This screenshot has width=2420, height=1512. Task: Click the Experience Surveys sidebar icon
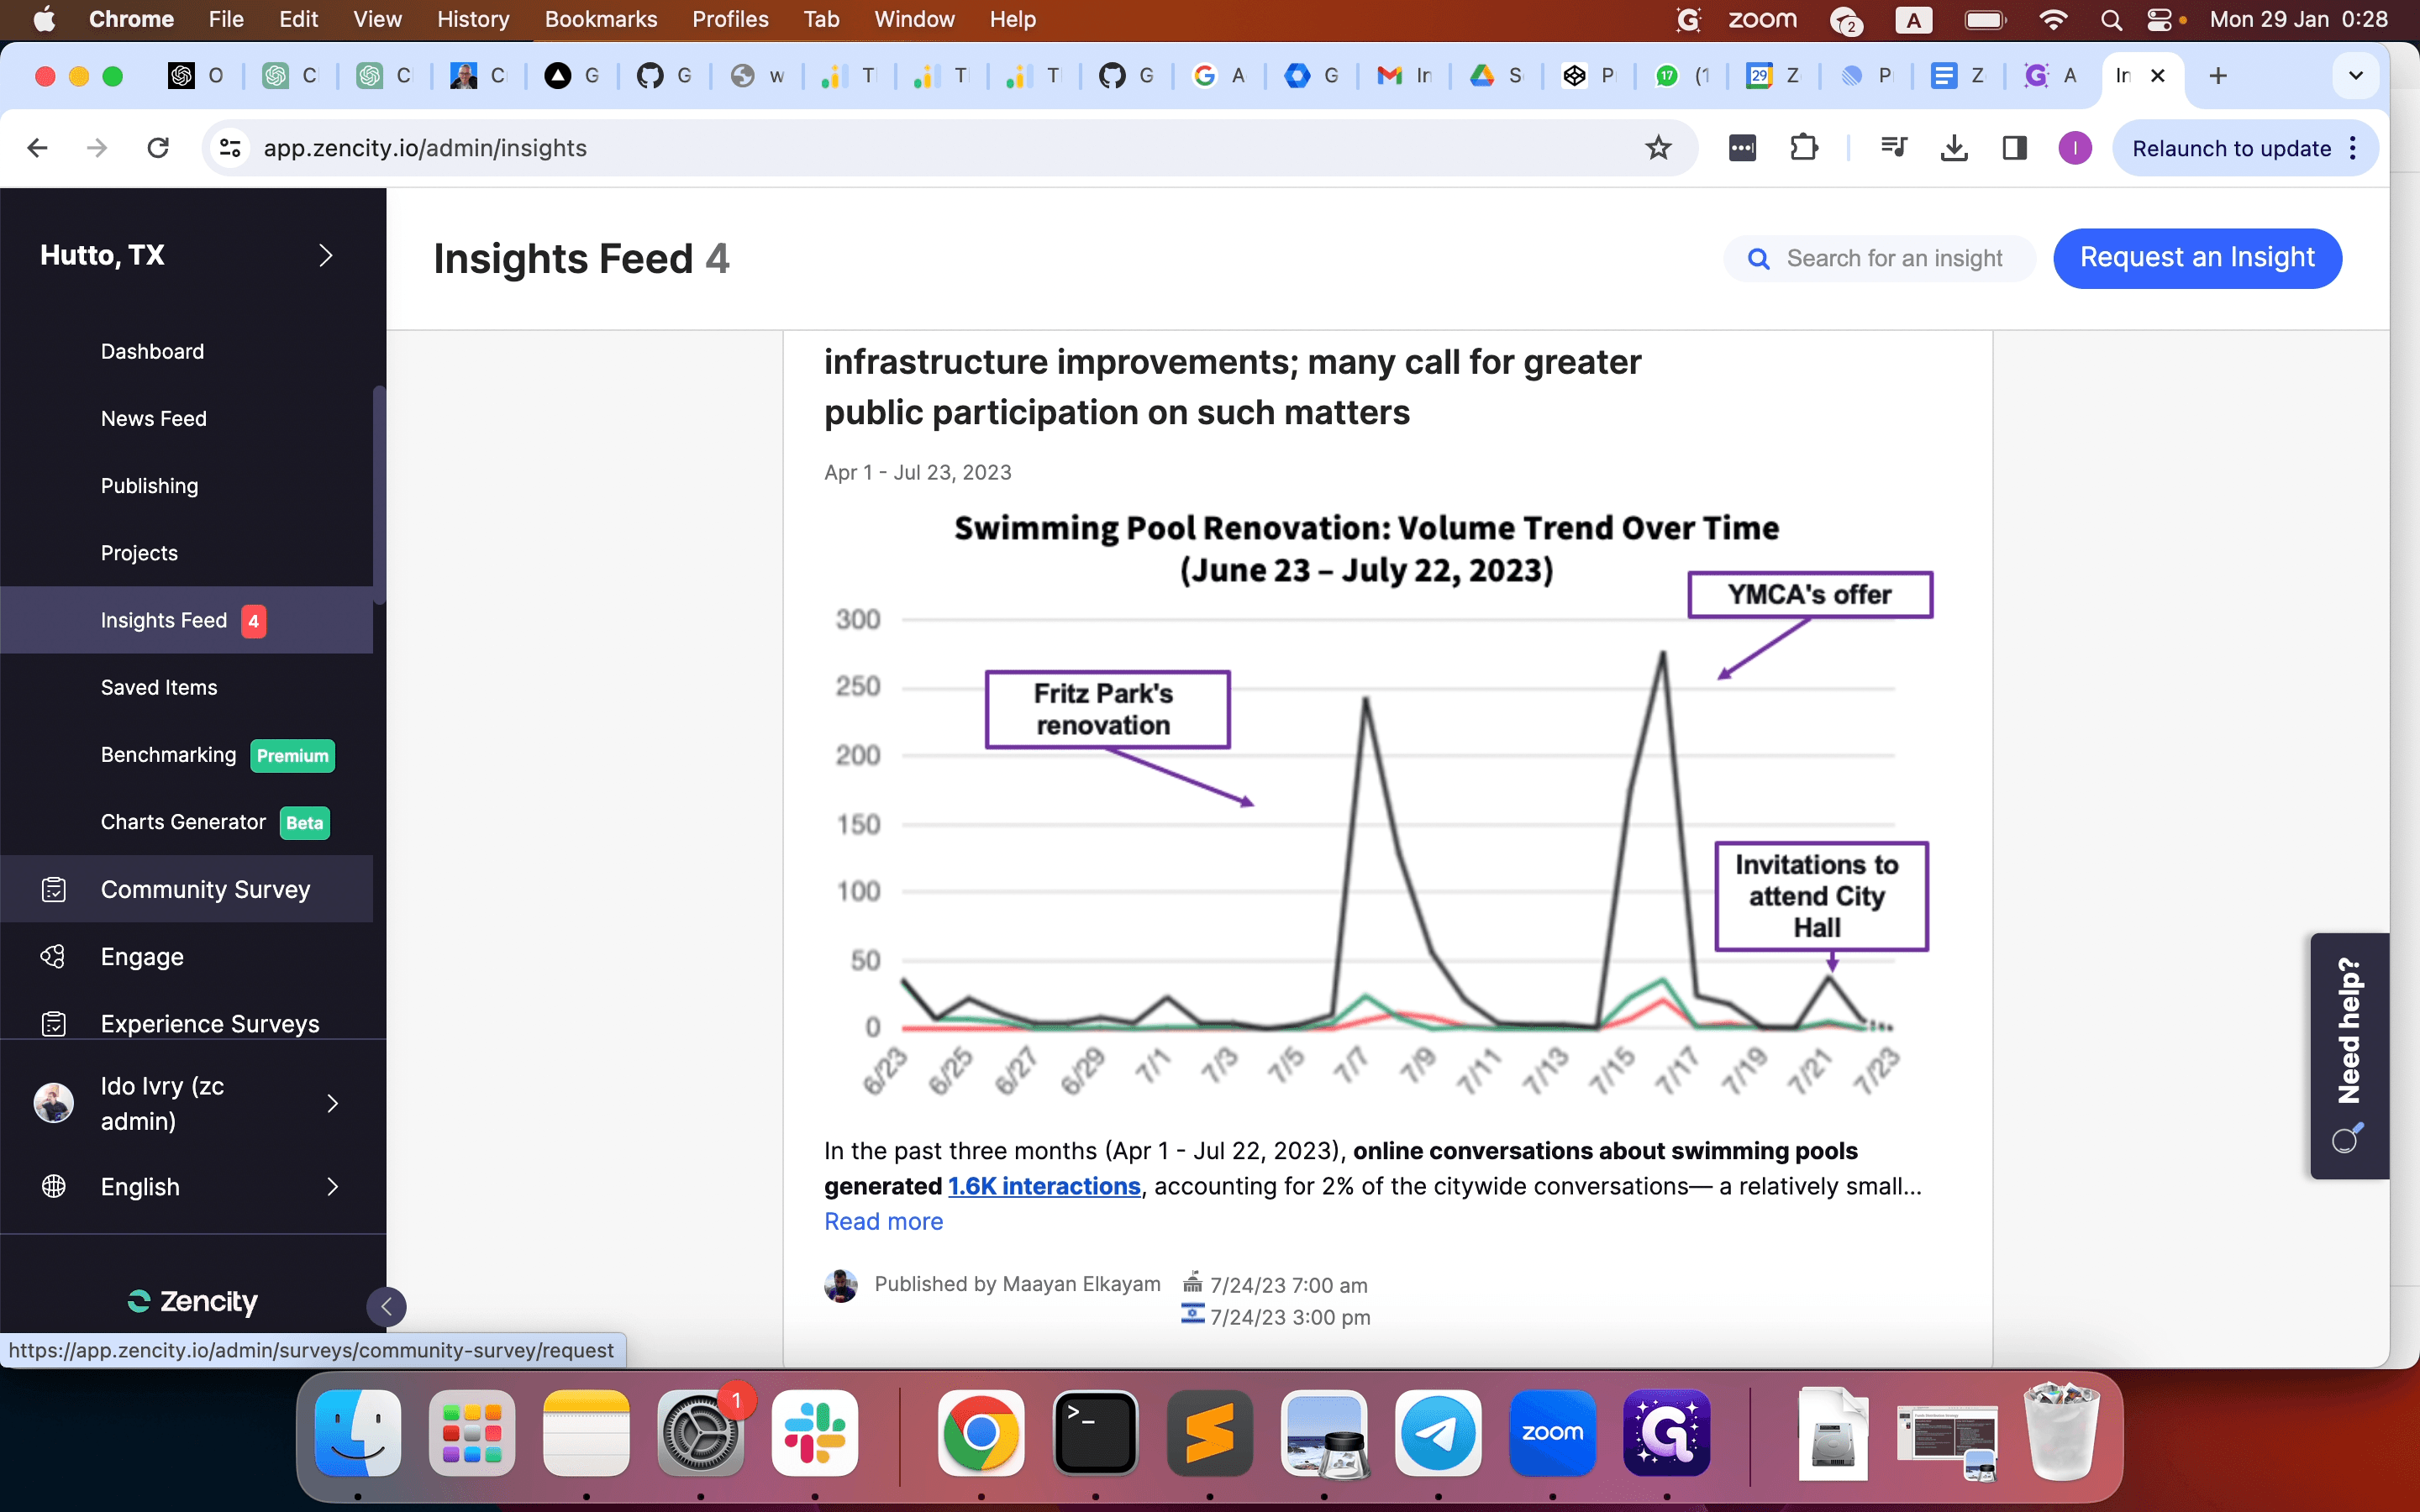click(x=54, y=1023)
